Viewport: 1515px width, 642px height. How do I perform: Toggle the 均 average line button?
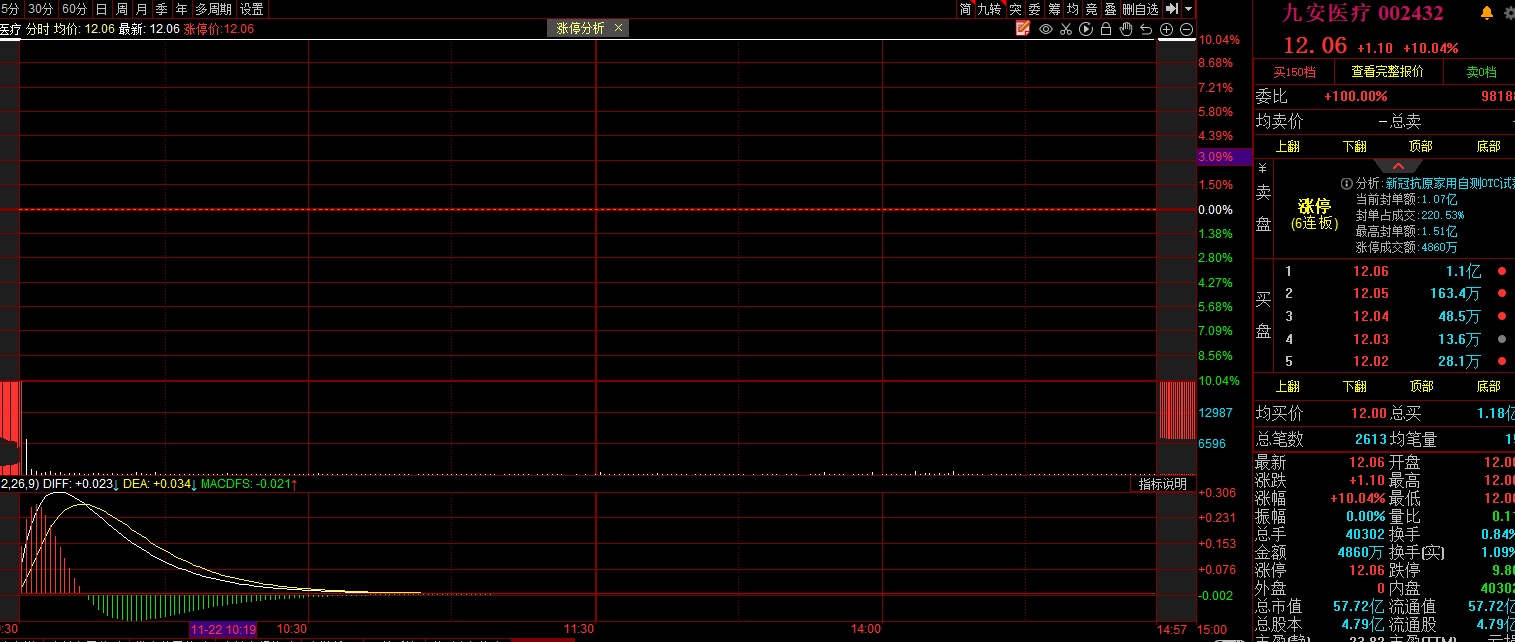(x=1072, y=9)
